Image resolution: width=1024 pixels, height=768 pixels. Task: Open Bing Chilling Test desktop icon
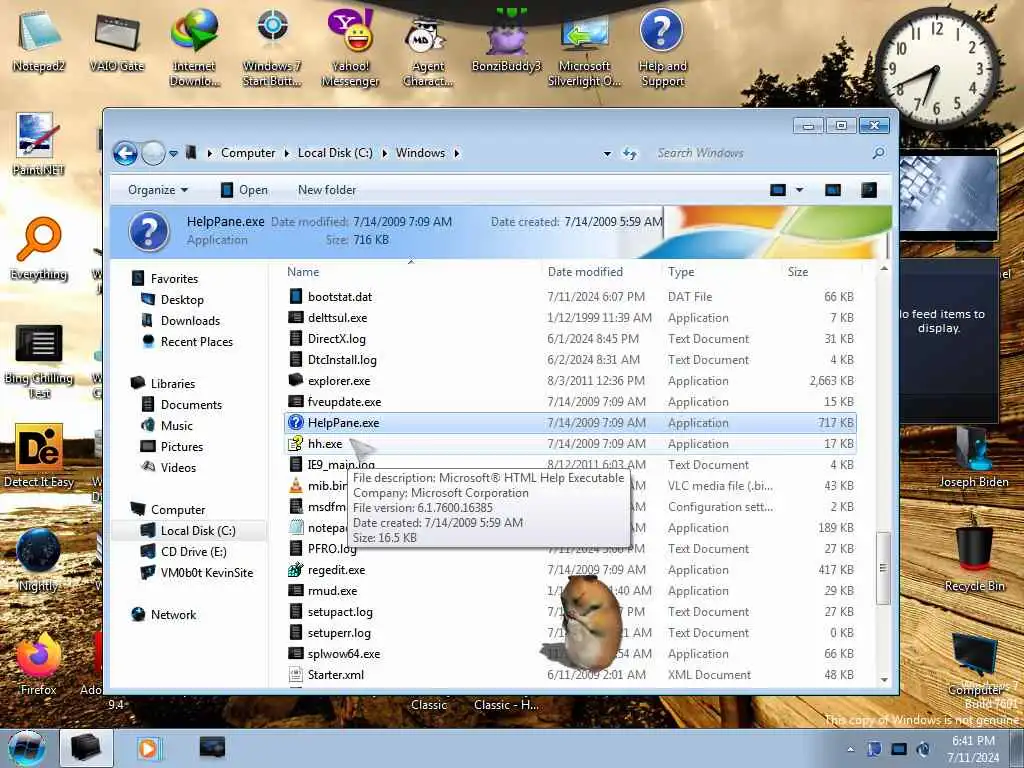point(39,362)
